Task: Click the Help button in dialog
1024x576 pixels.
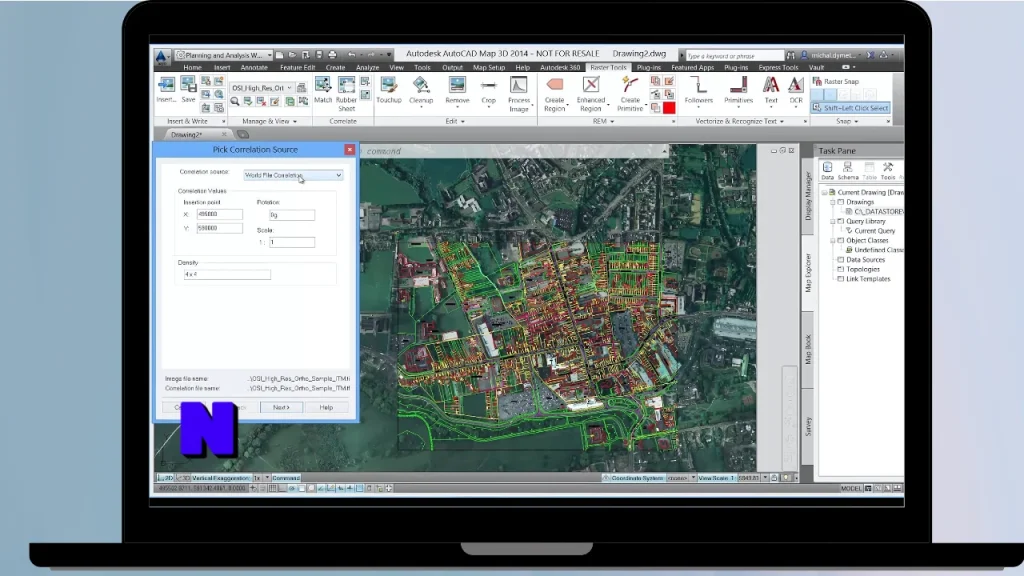Action: (x=326, y=408)
